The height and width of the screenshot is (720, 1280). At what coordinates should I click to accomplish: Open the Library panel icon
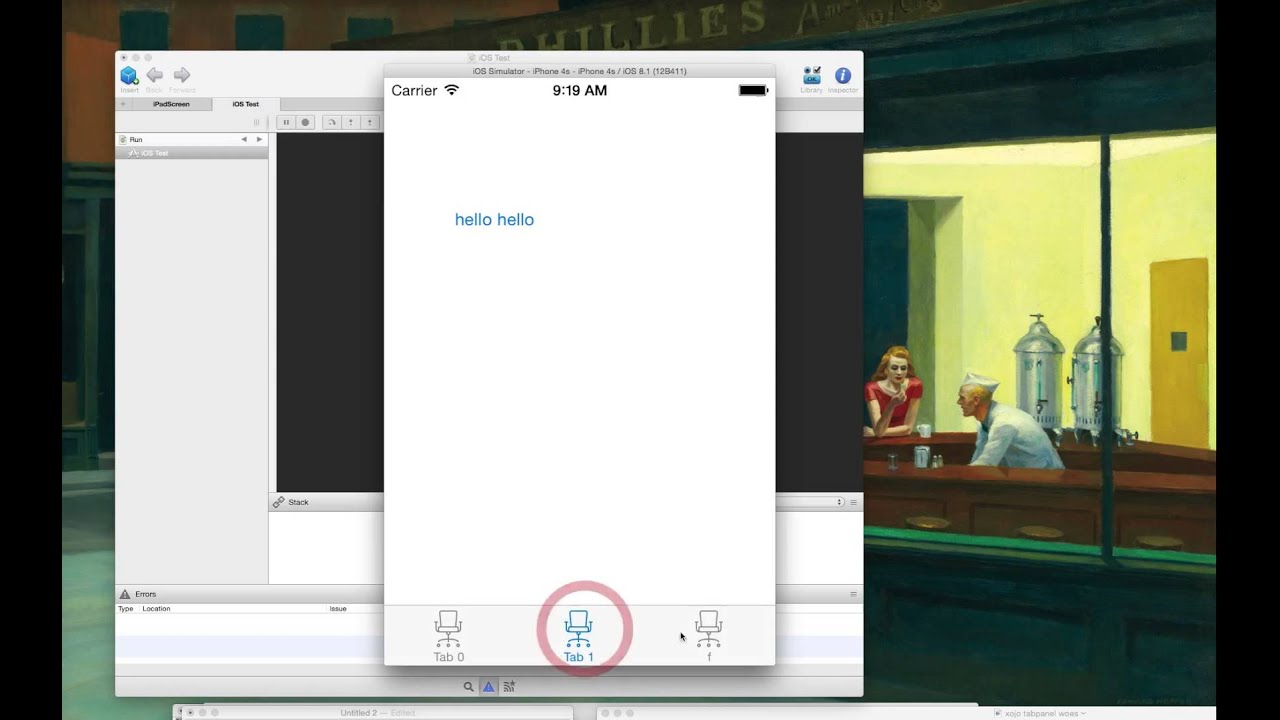pos(812,76)
